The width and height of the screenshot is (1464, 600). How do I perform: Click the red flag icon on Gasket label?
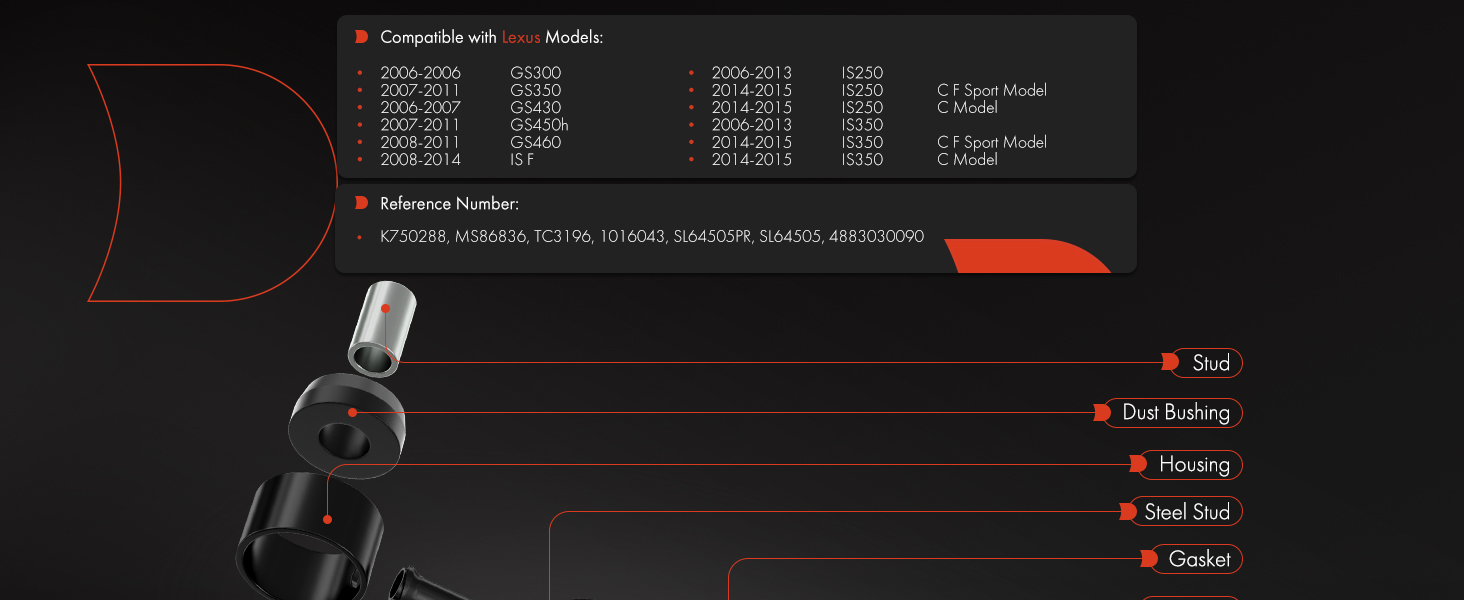tap(1149, 559)
